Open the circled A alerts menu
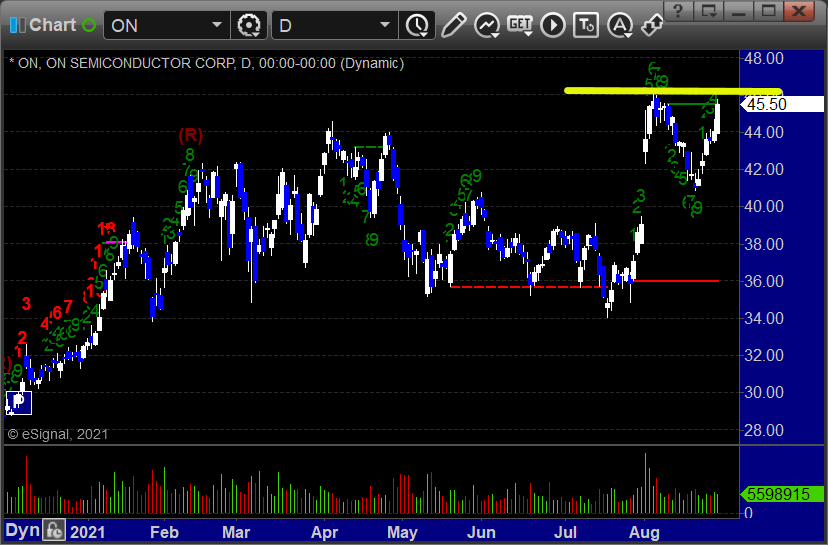The height and width of the screenshot is (545, 828). (x=619, y=25)
